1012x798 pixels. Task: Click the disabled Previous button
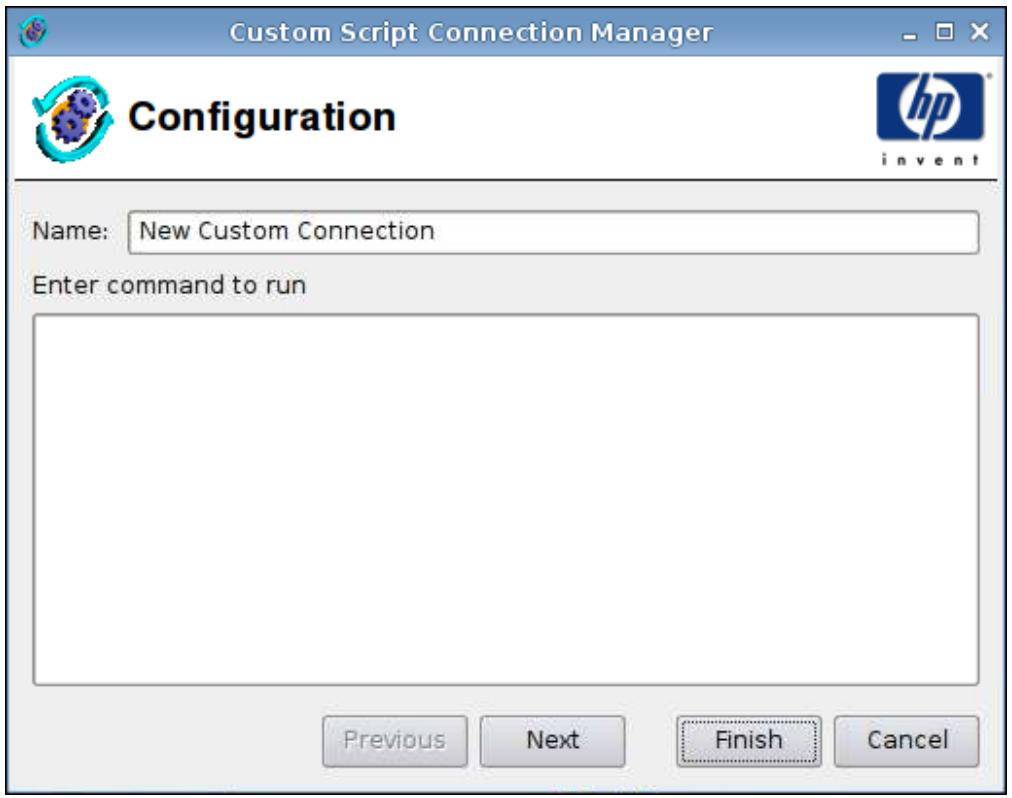(x=395, y=741)
